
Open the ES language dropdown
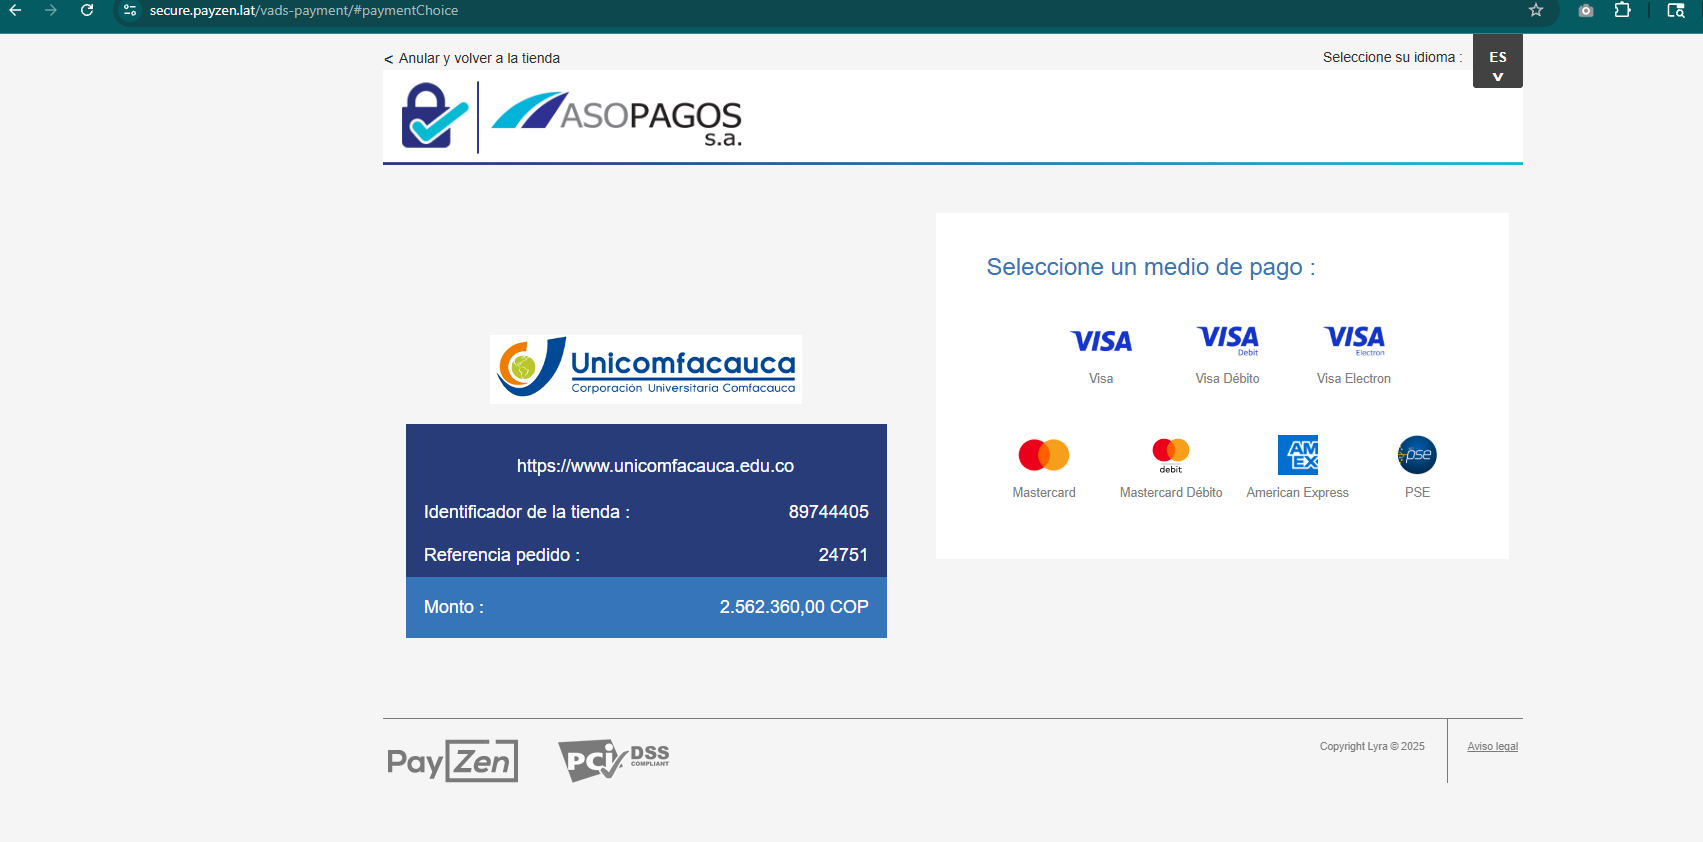click(x=1497, y=61)
